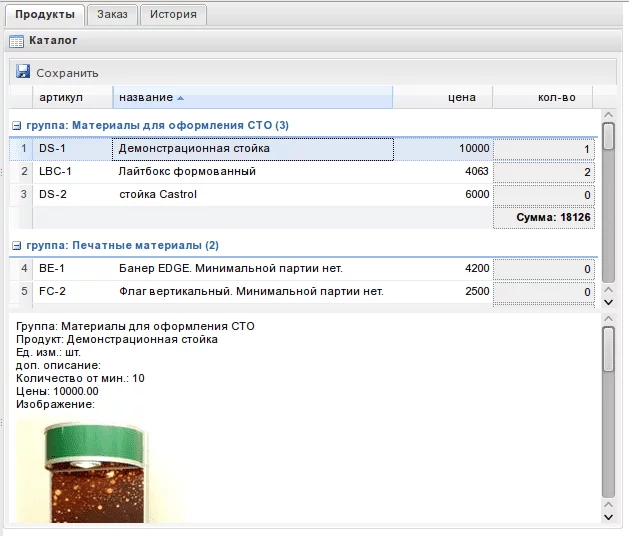Sort by цена column header
The width and height of the screenshot is (629, 536).
pos(442,97)
